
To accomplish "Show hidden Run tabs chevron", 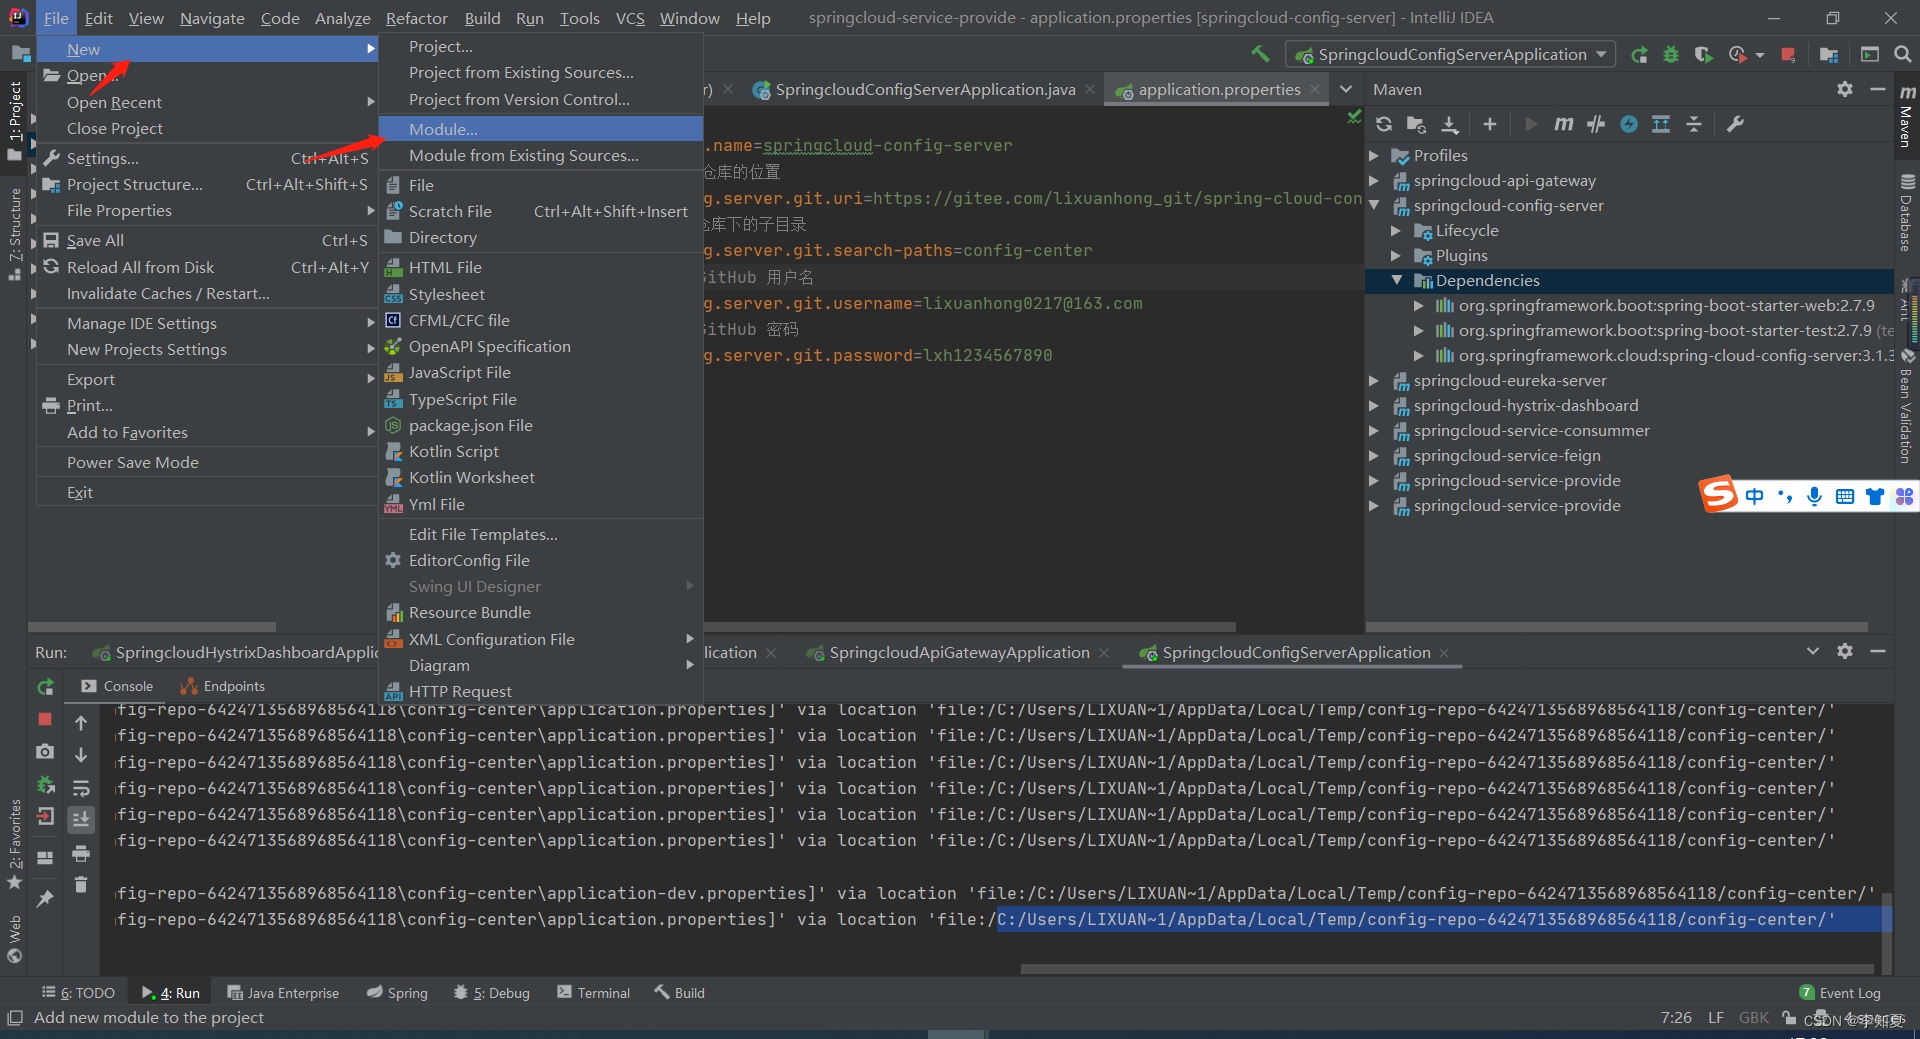I will (x=1812, y=651).
